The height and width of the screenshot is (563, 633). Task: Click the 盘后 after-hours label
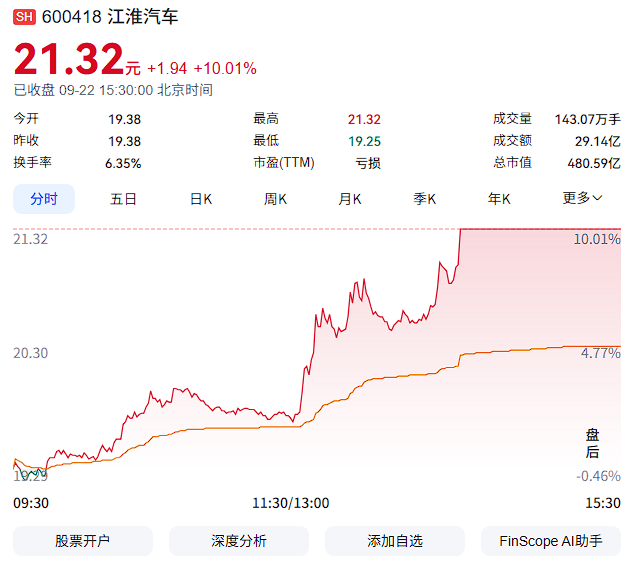[x=592, y=444]
